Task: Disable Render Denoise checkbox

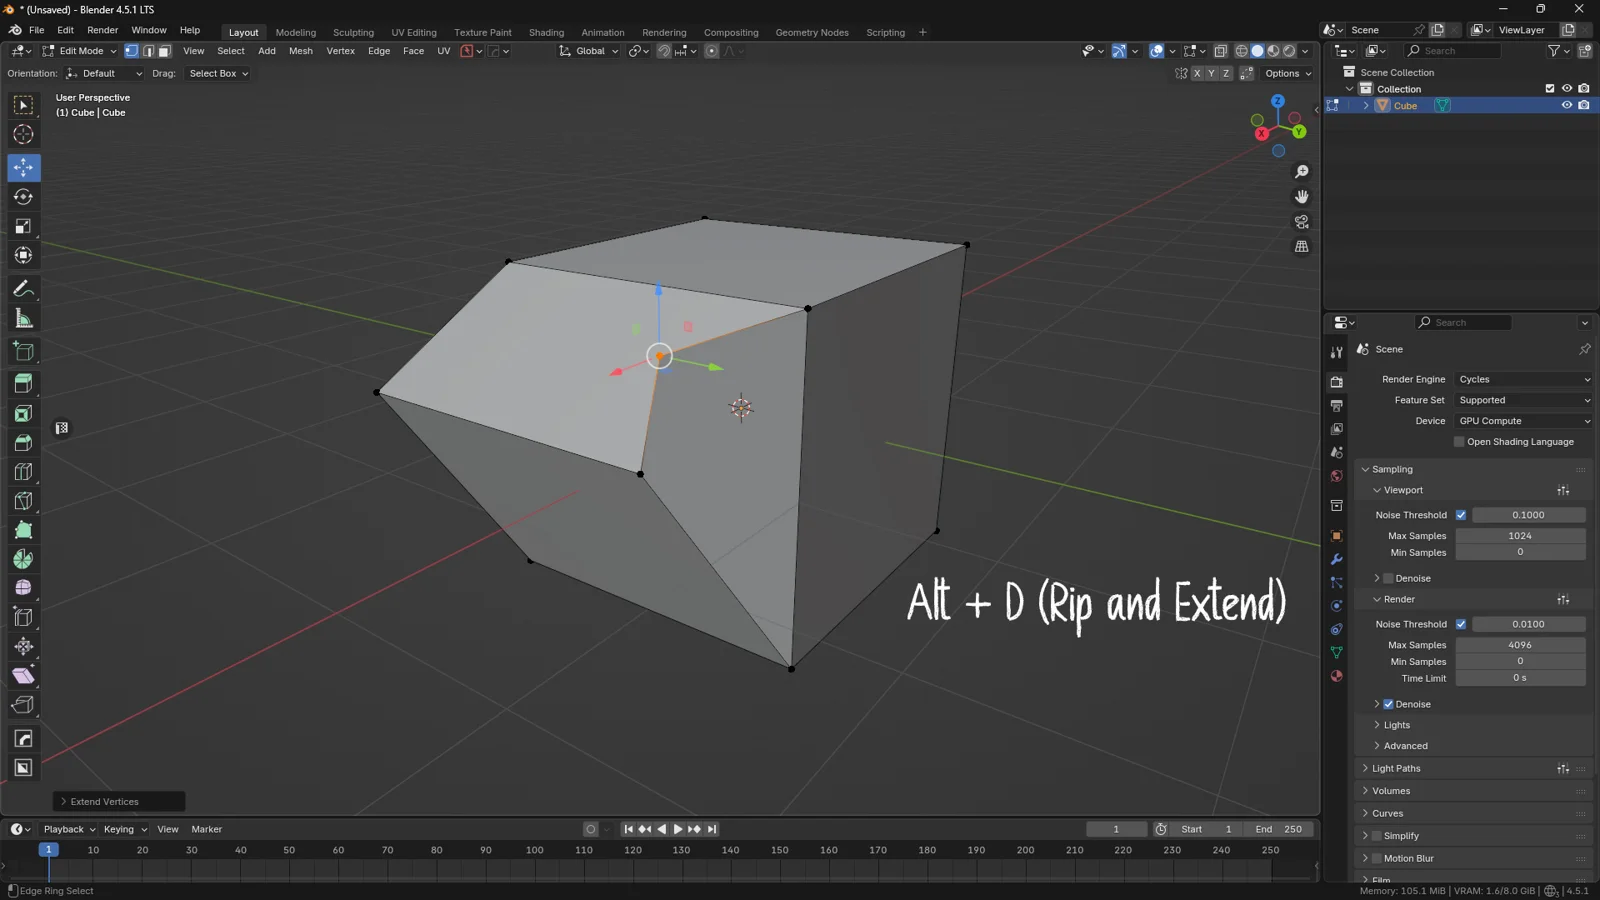Action: coord(1388,704)
